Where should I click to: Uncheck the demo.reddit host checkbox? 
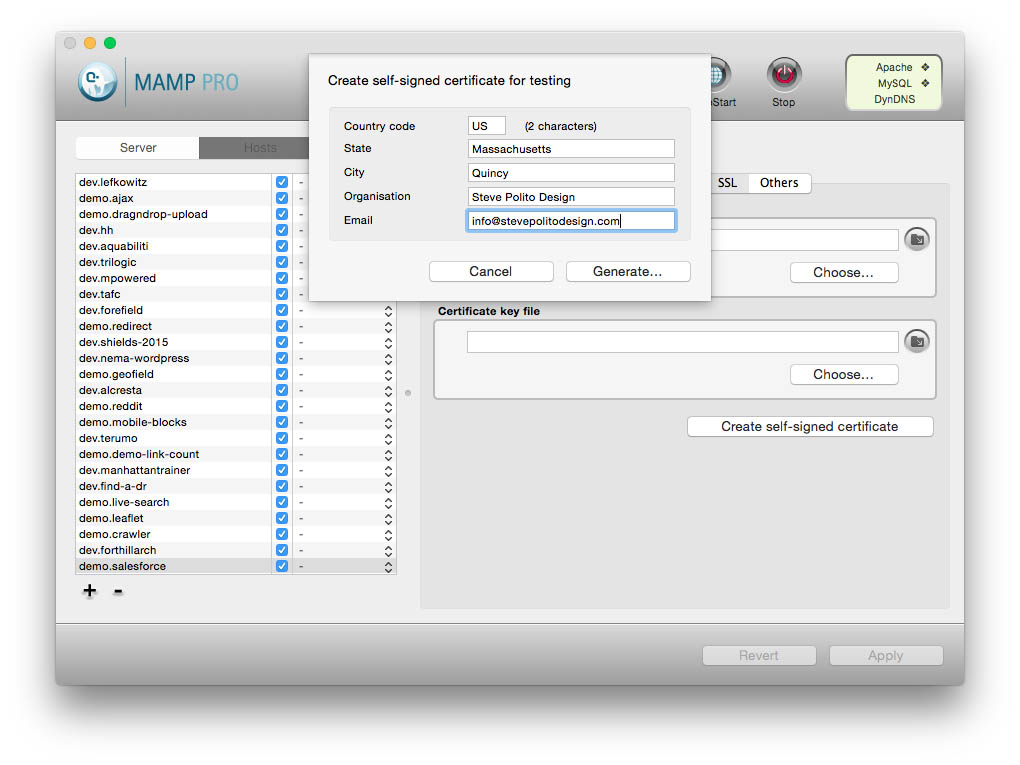point(282,406)
